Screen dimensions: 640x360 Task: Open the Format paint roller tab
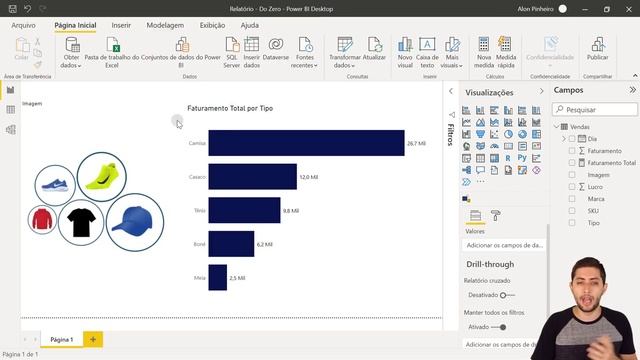point(496,216)
